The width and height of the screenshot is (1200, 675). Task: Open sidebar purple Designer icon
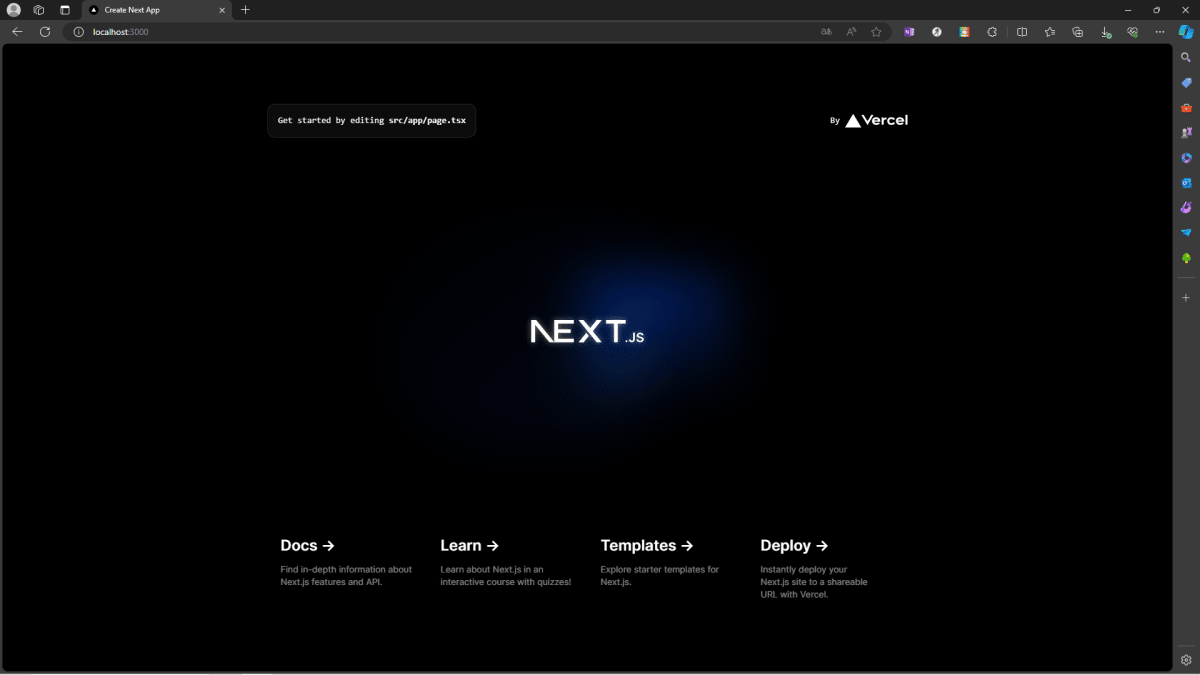1186,208
